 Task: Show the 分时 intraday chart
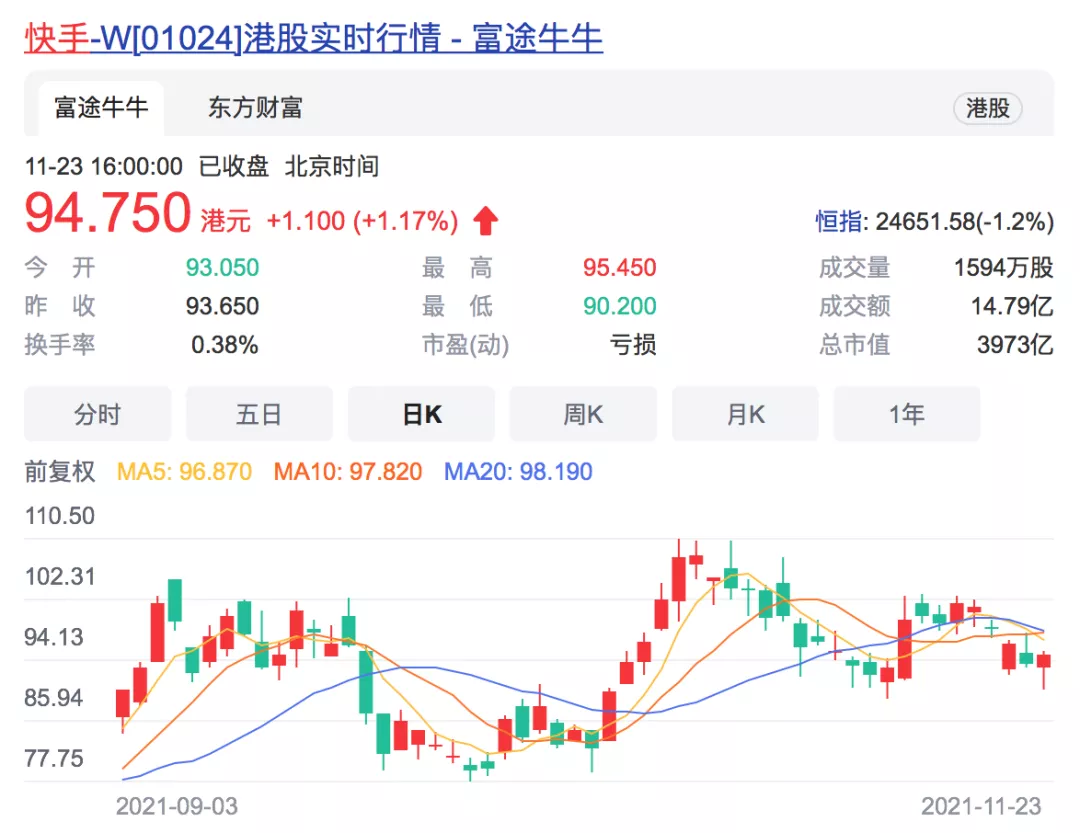97,414
